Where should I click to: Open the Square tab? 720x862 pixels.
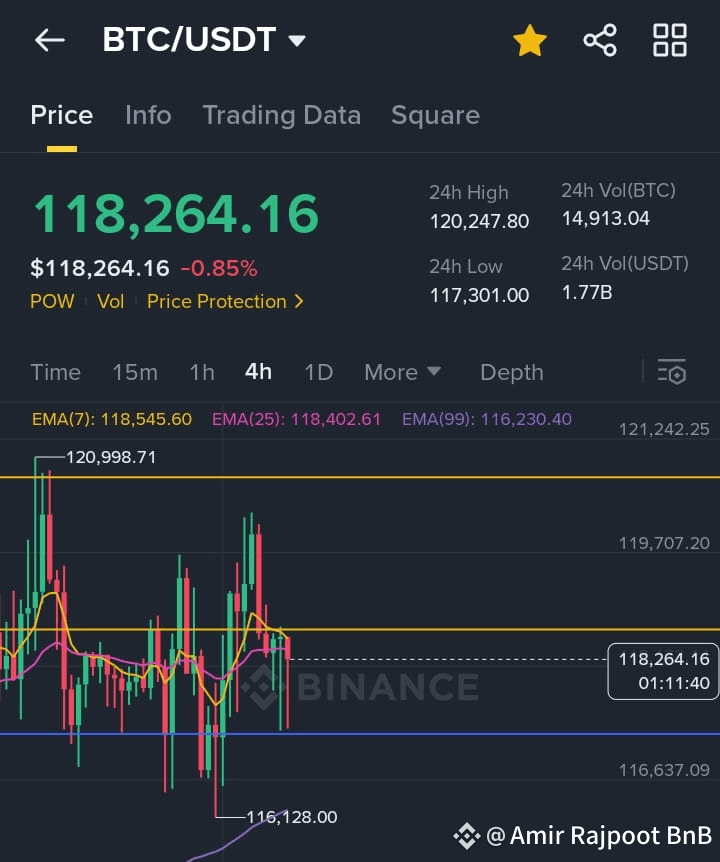(x=435, y=115)
